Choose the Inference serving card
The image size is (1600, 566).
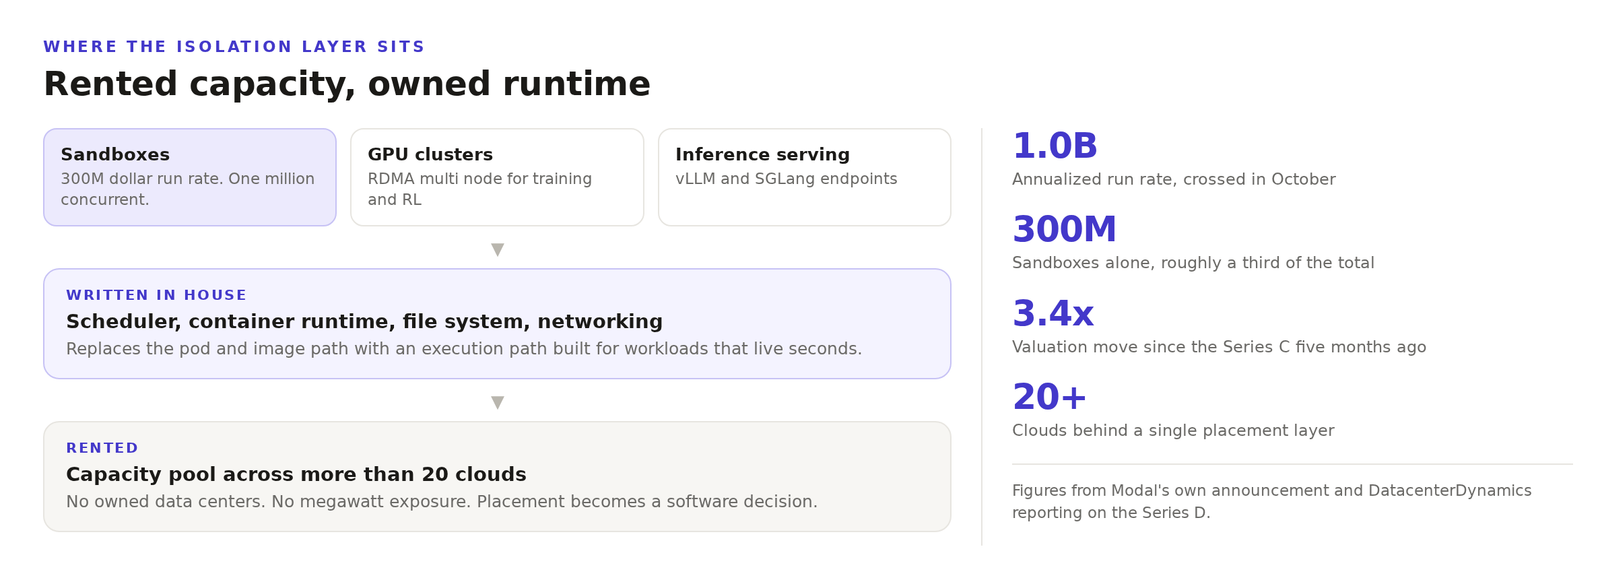coord(804,177)
